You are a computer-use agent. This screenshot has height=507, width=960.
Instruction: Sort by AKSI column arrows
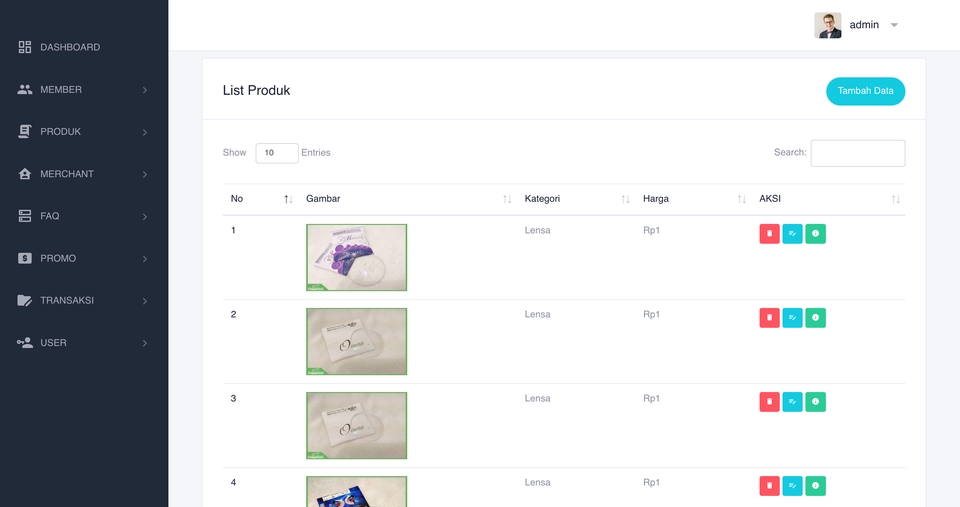tap(895, 199)
